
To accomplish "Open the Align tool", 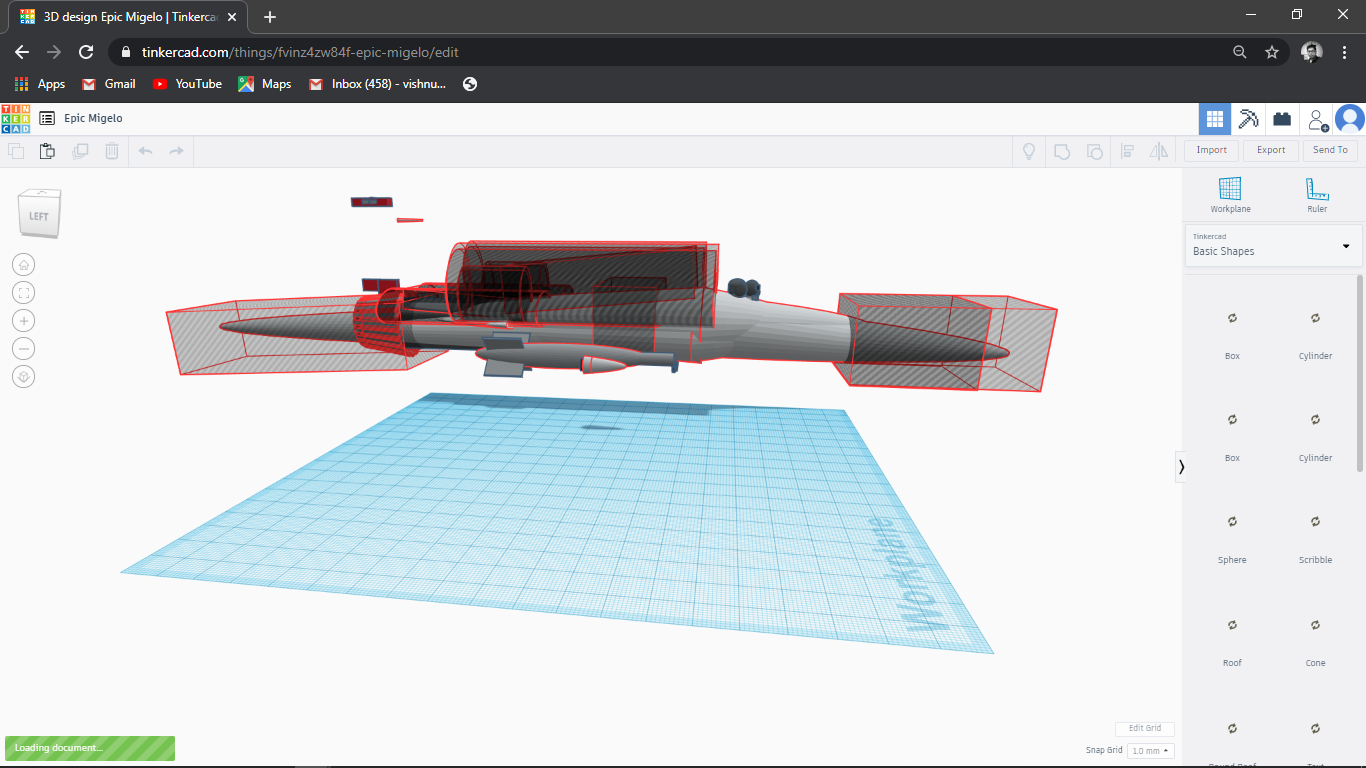I will pos(1128,151).
